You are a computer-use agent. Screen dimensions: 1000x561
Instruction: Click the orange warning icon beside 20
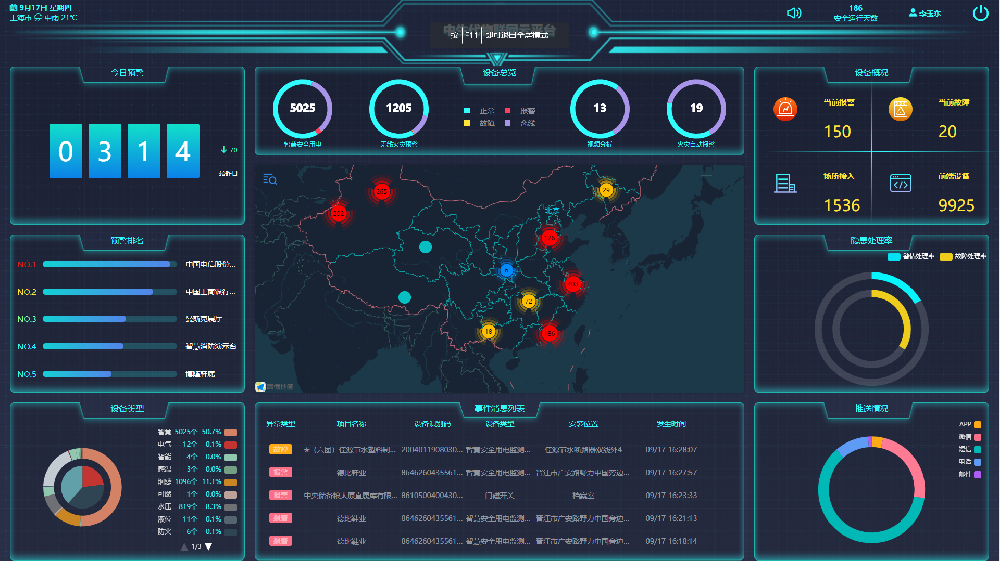coord(900,108)
